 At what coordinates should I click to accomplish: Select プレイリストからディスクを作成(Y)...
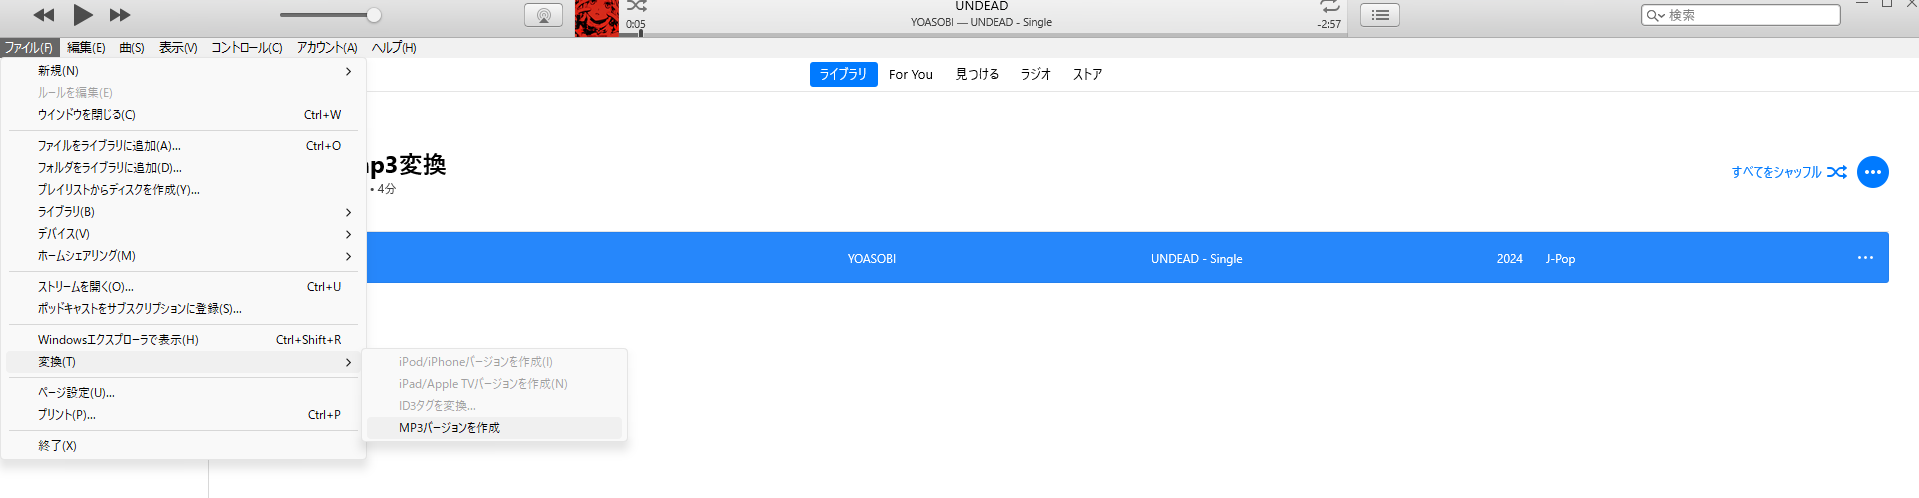(x=185, y=190)
